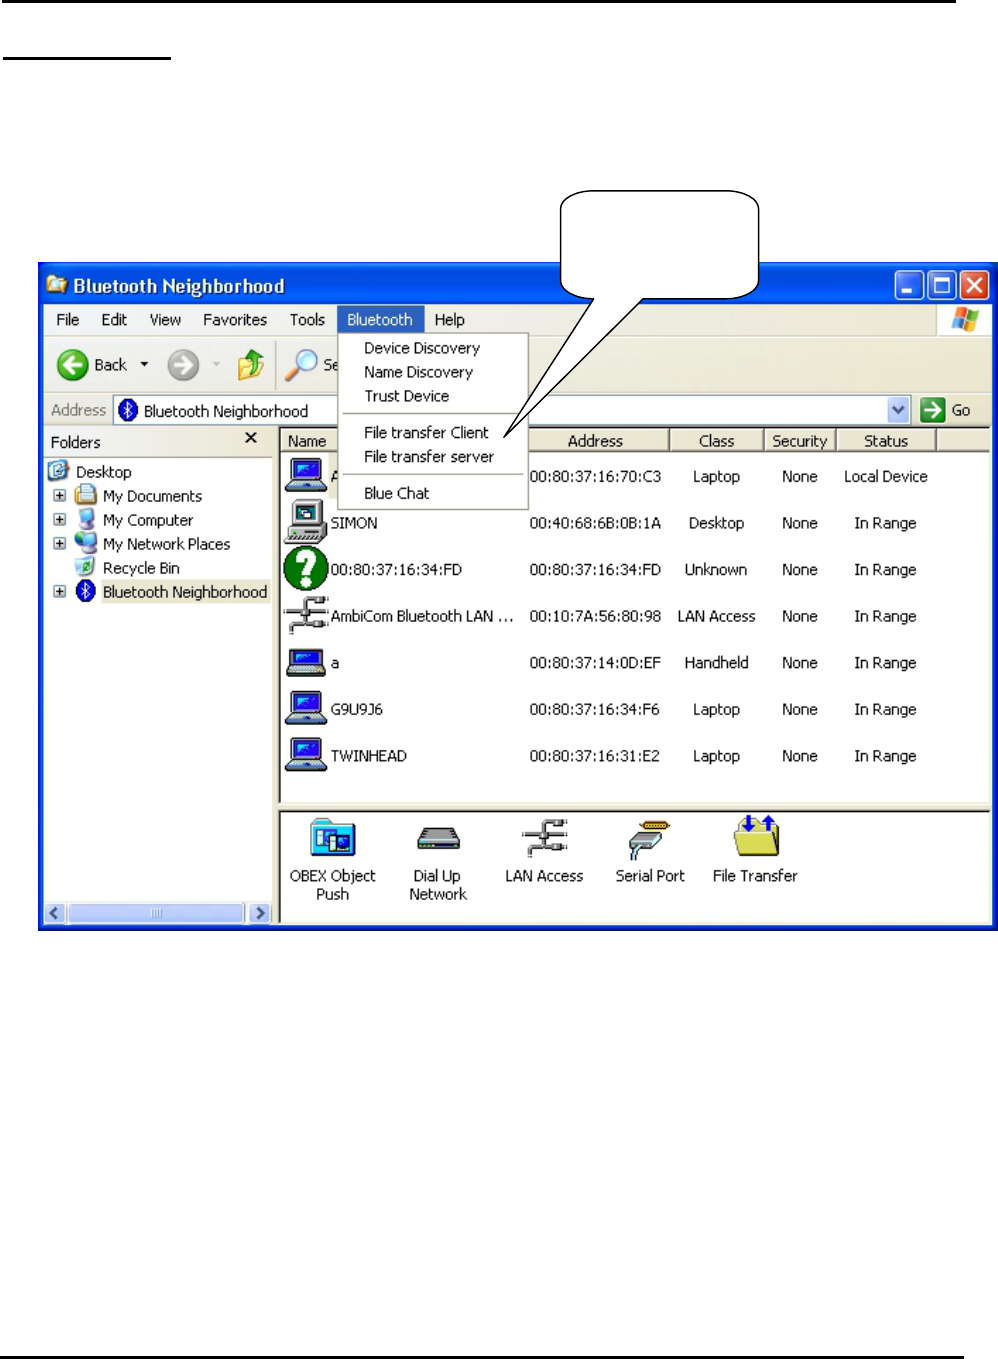
Task: Click the Folders pane horizontal scrollbar thumb
Action: [x=156, y=913]
